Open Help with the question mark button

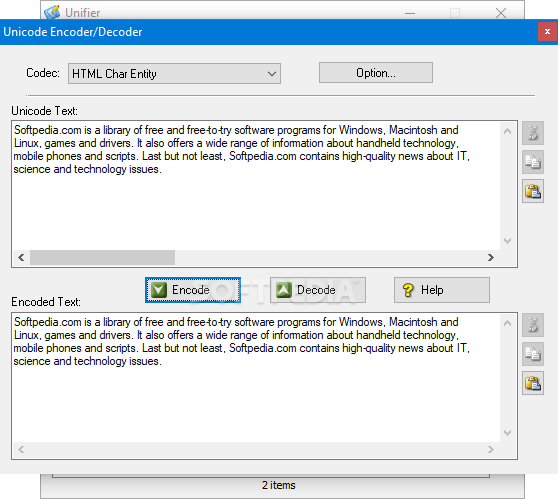coord(442,290)
